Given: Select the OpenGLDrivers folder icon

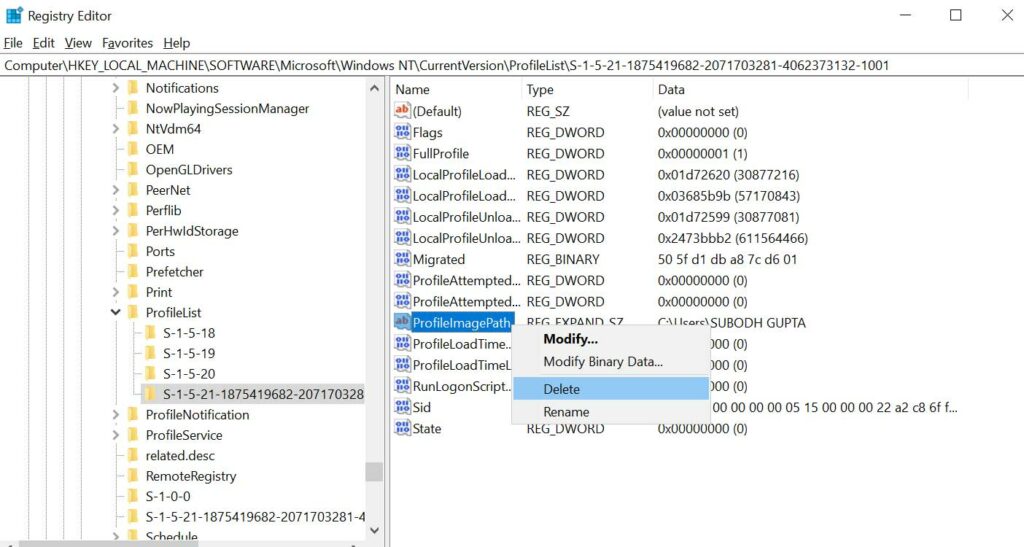Looking at the screenshot, I should [x=133, y=169].
